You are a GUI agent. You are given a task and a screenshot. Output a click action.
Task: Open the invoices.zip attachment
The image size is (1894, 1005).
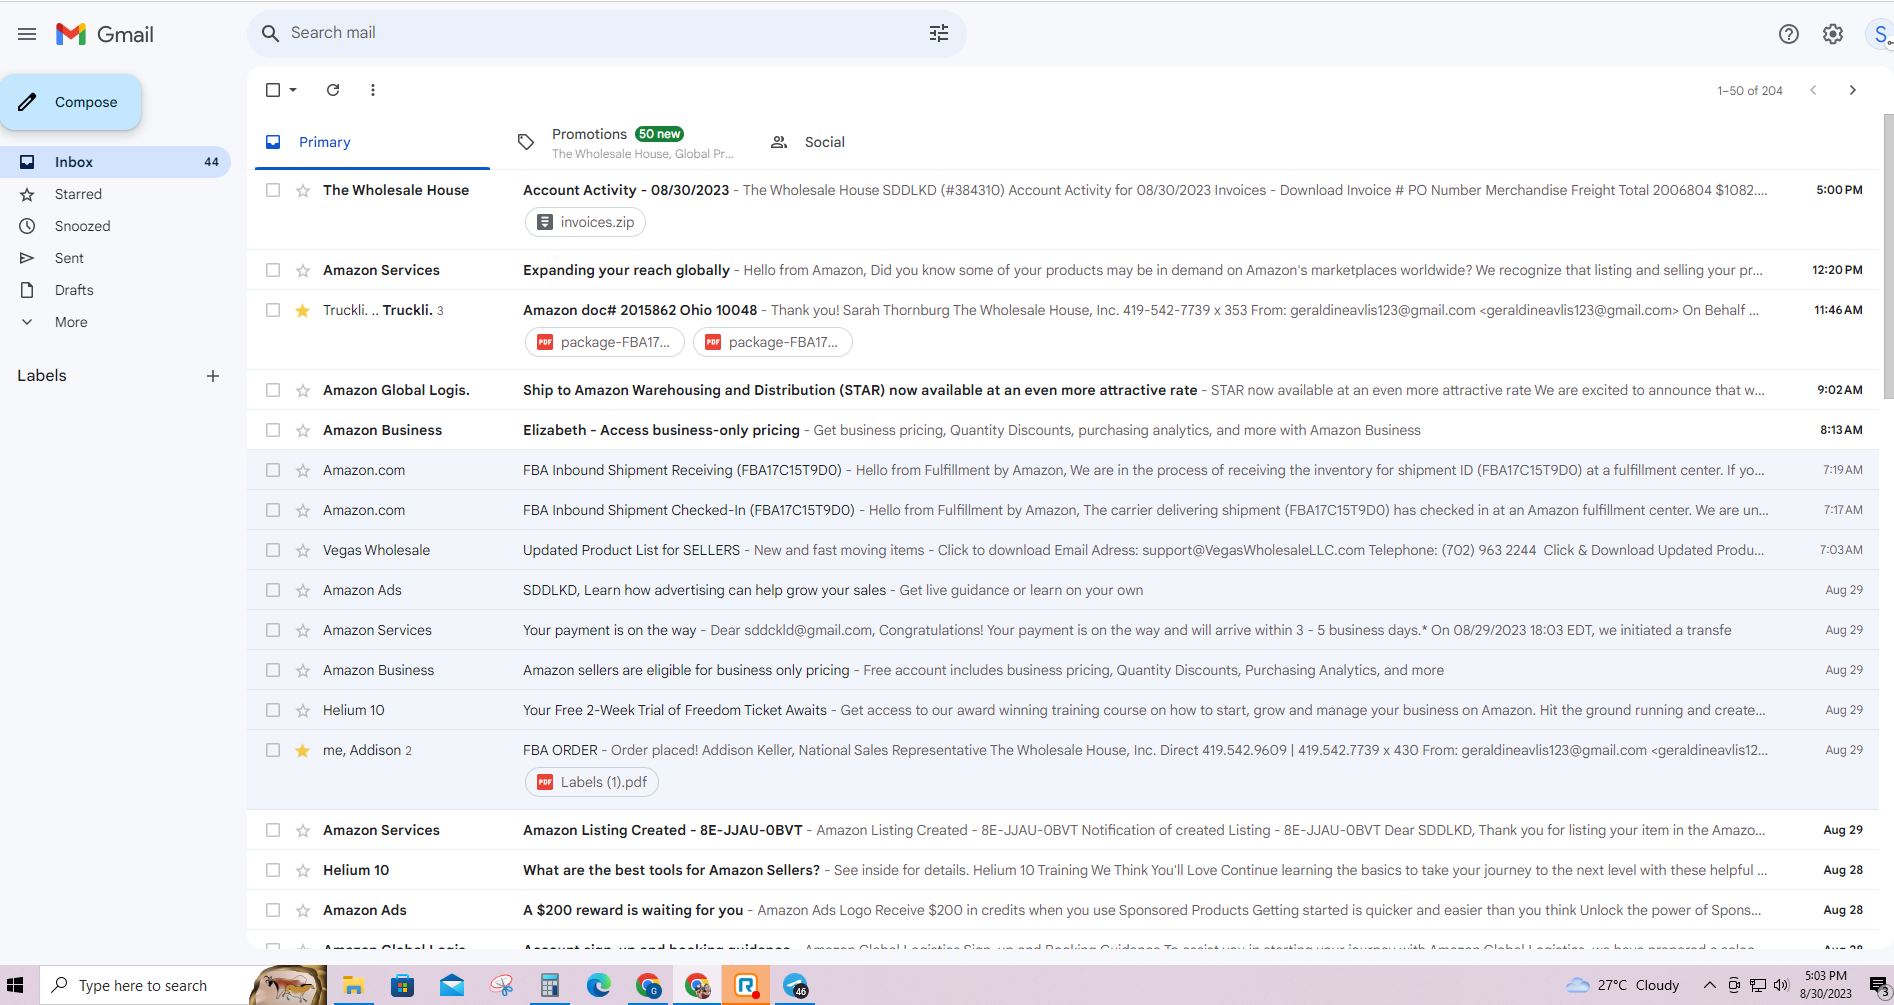[585, 222]
